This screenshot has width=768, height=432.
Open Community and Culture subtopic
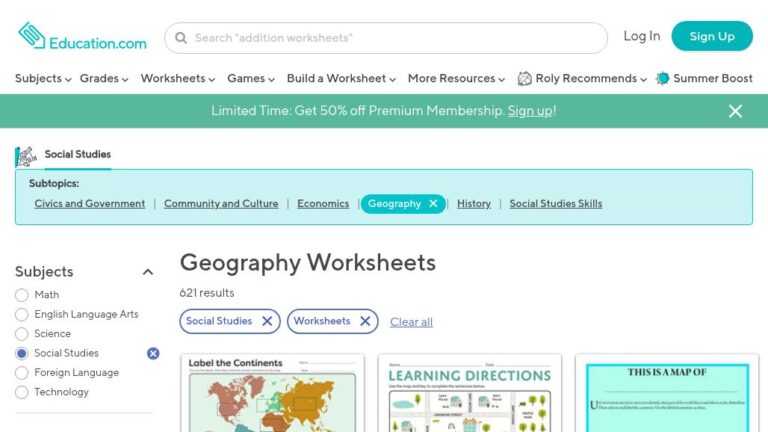[x=221, y=204]
